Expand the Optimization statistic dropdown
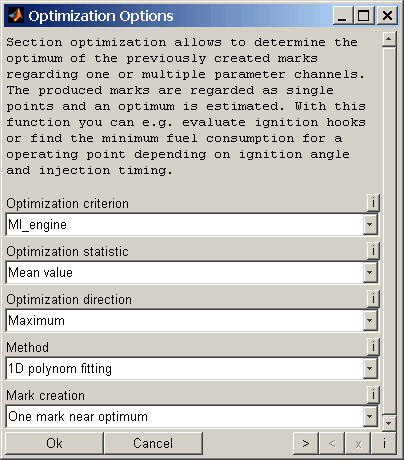This screenshot has width=404, height=460. [x=370, y=272]
